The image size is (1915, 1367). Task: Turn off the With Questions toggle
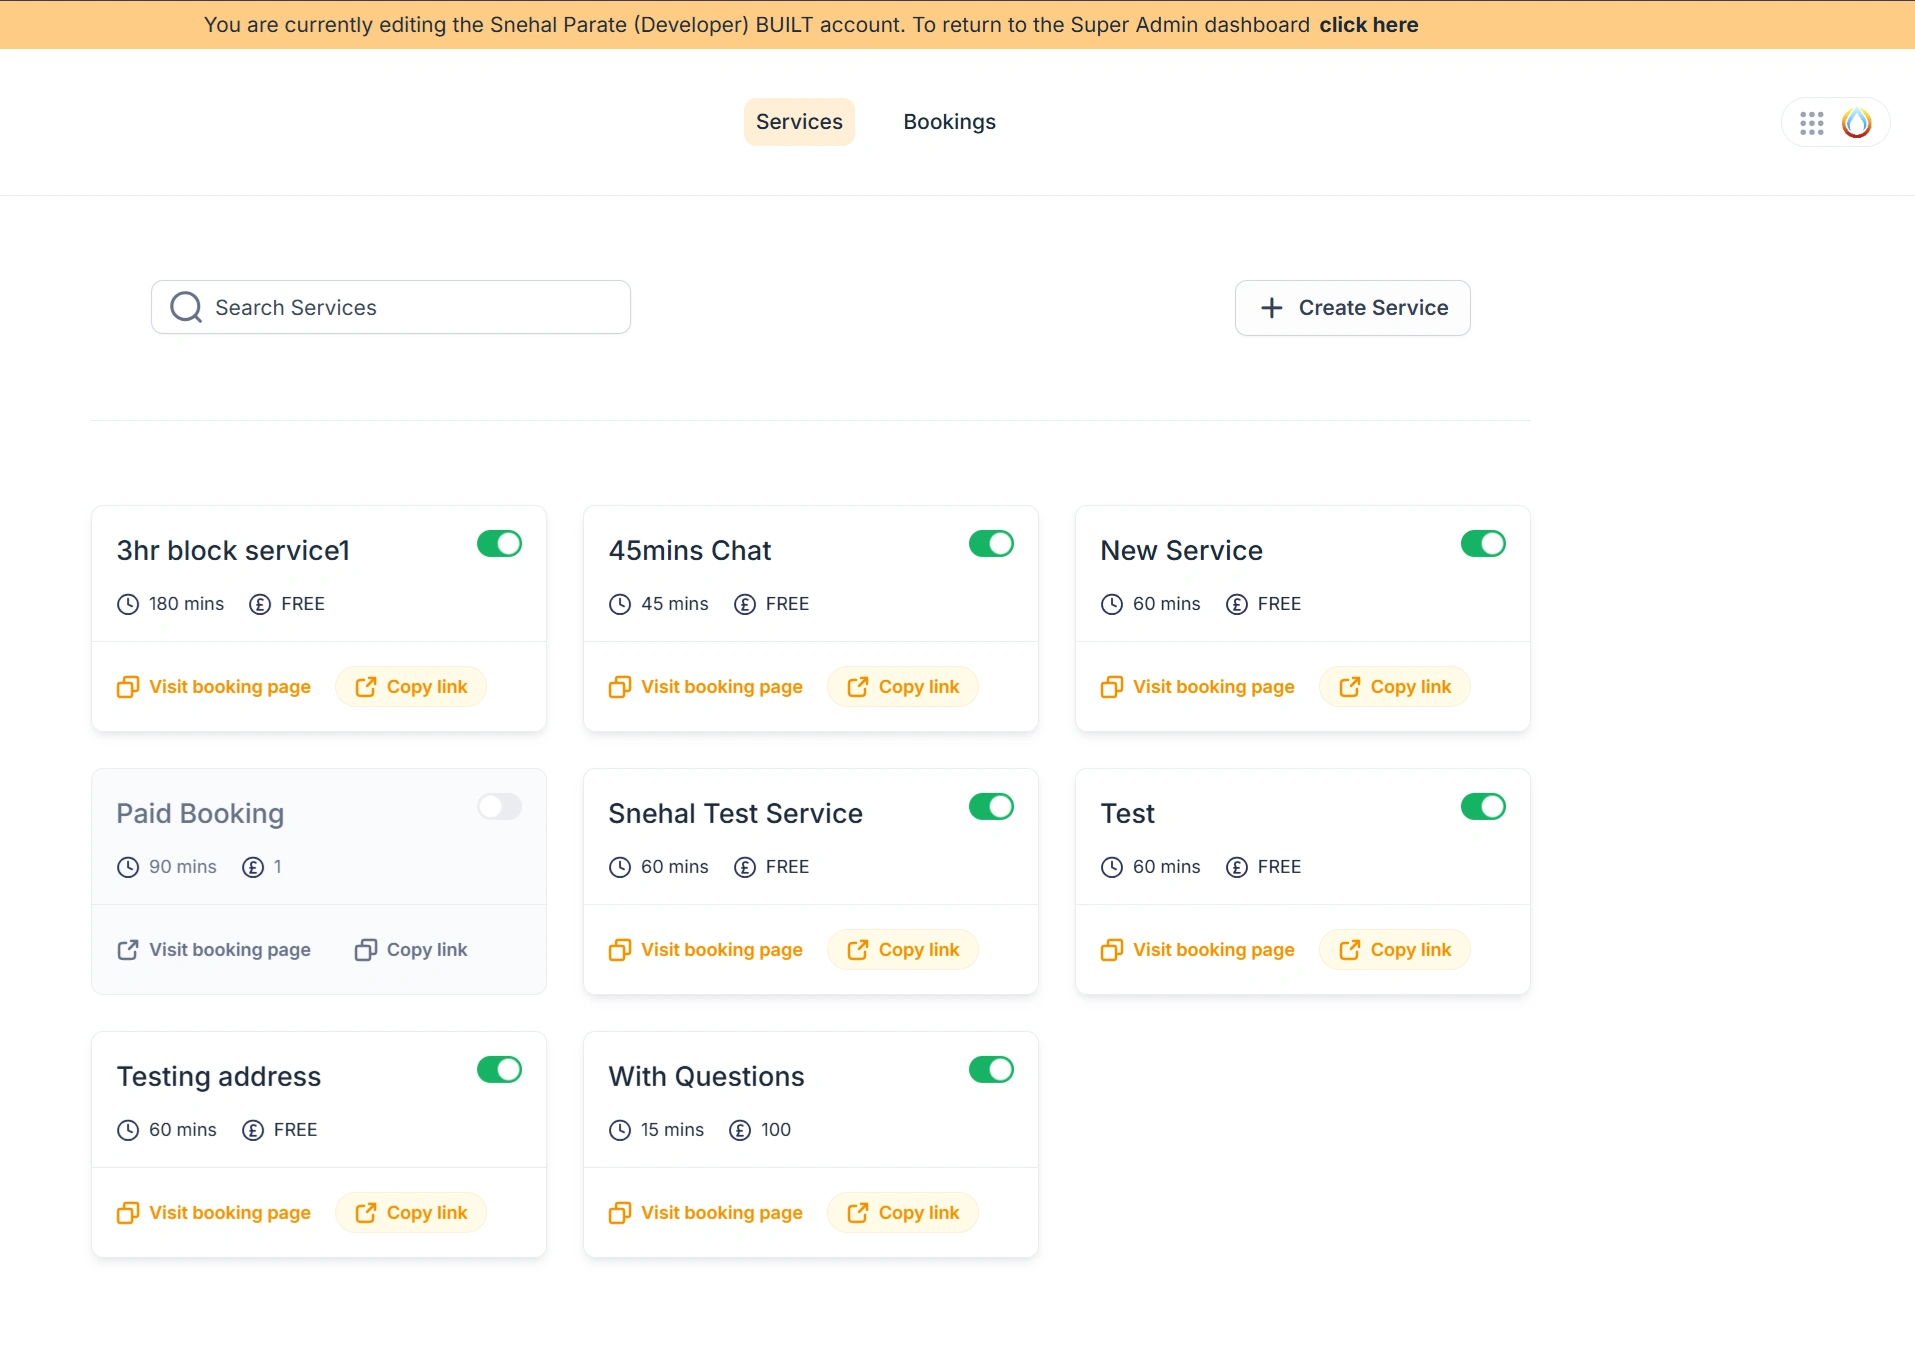tap(991, 1070)
